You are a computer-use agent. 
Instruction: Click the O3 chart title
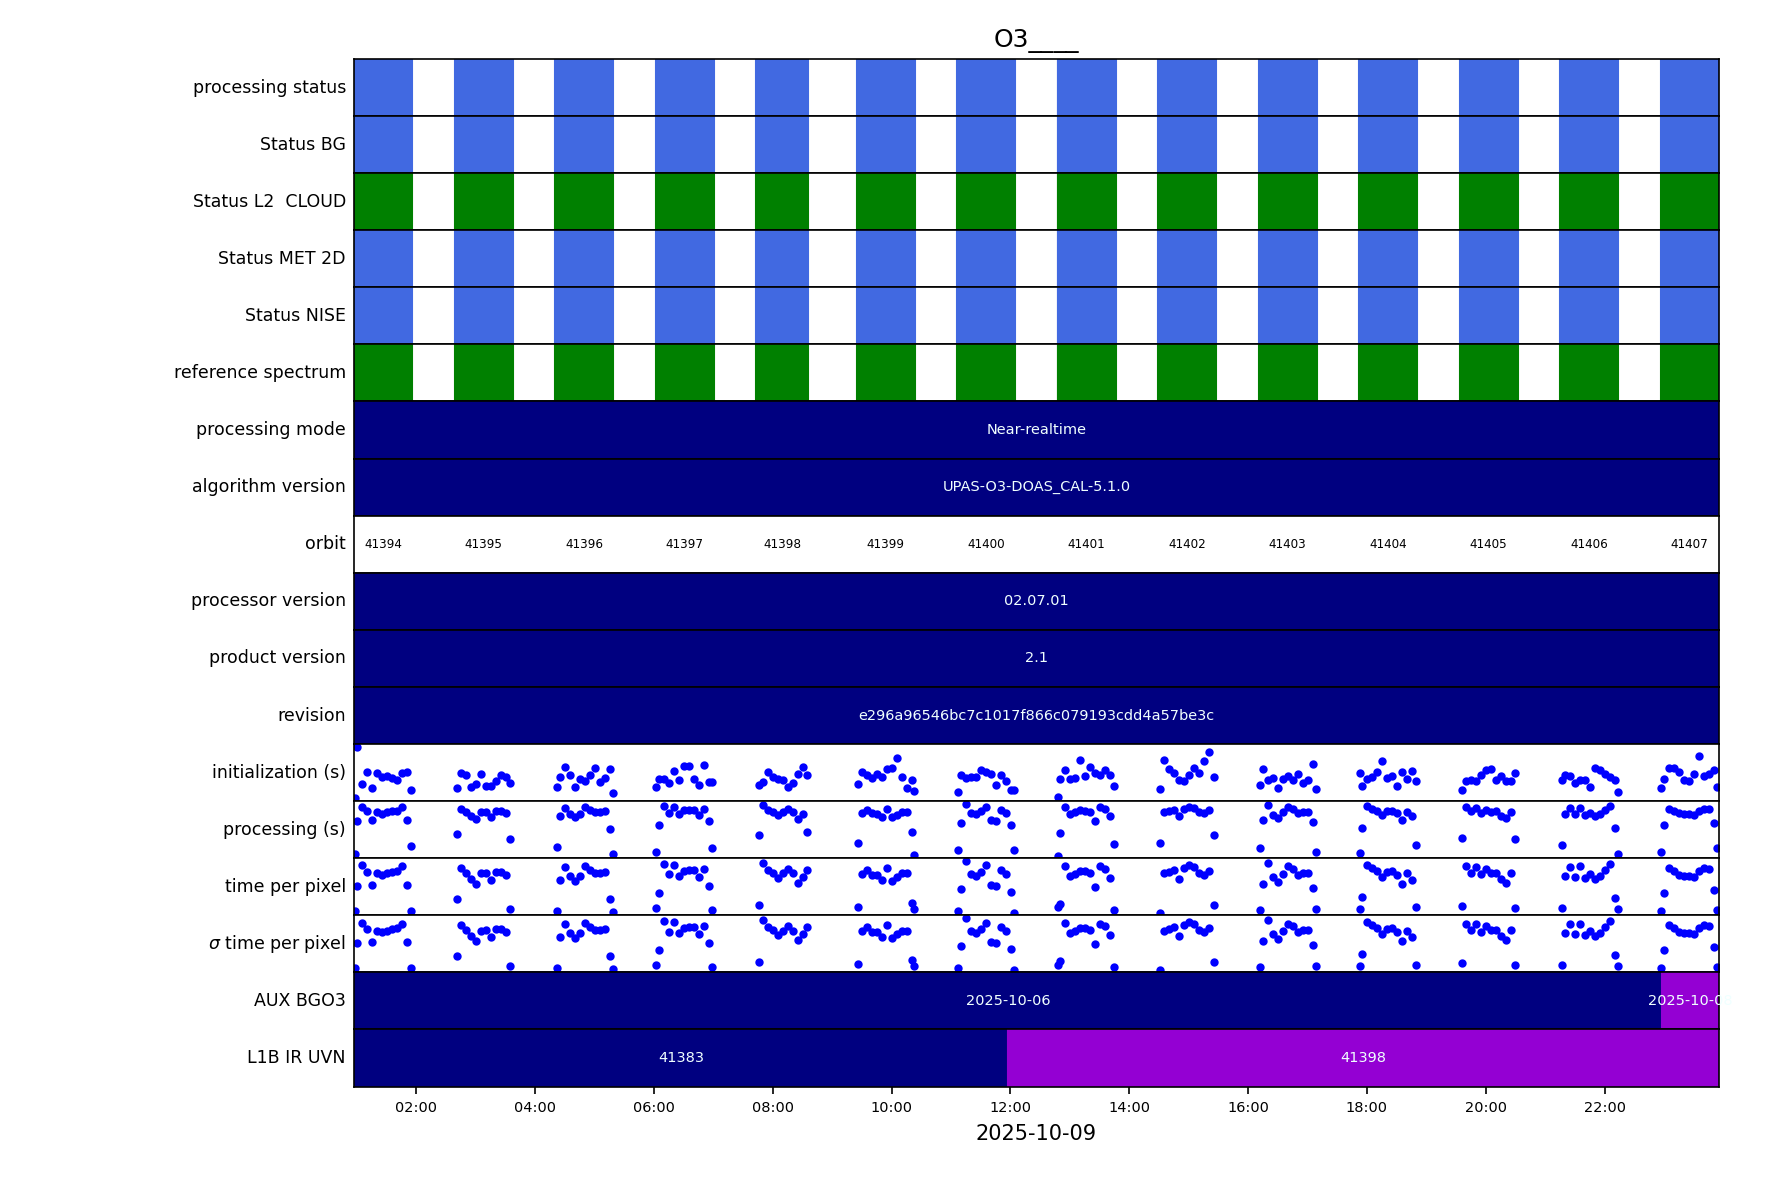point(1035,40)
